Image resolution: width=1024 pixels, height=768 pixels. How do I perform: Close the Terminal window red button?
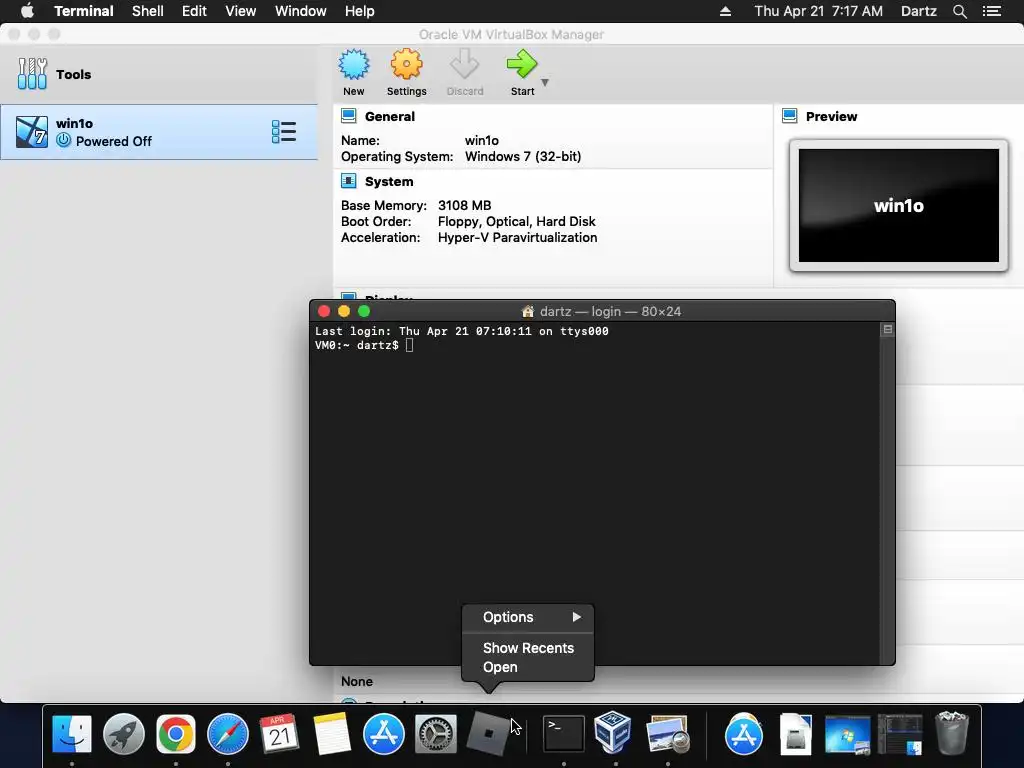coord(323,312)
